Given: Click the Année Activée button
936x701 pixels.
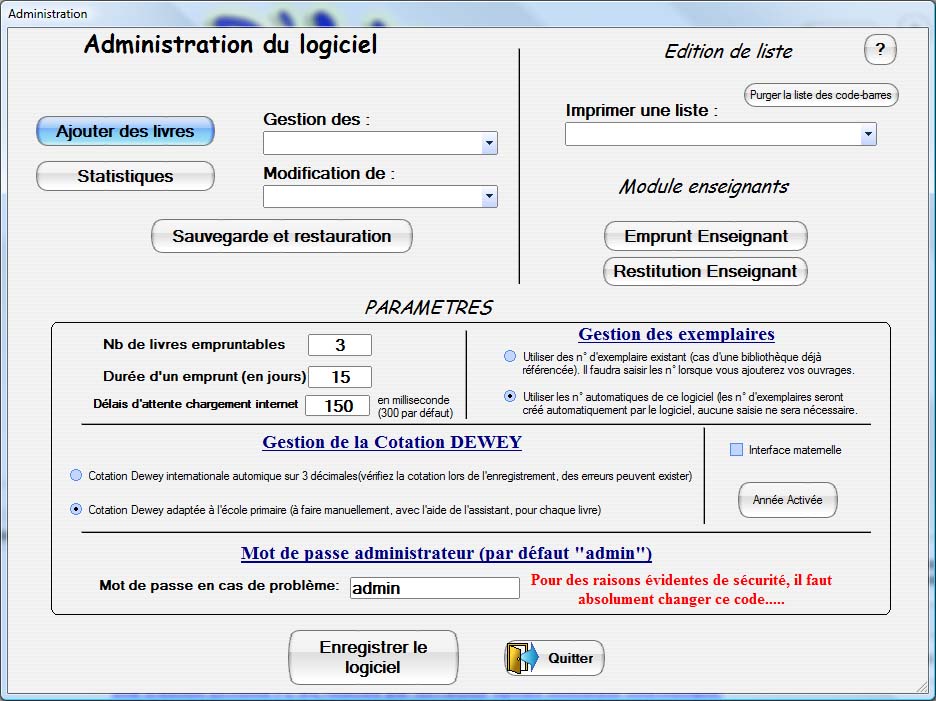Looking at the screenshot, I should pyautogui.click(x=787, y=500).
